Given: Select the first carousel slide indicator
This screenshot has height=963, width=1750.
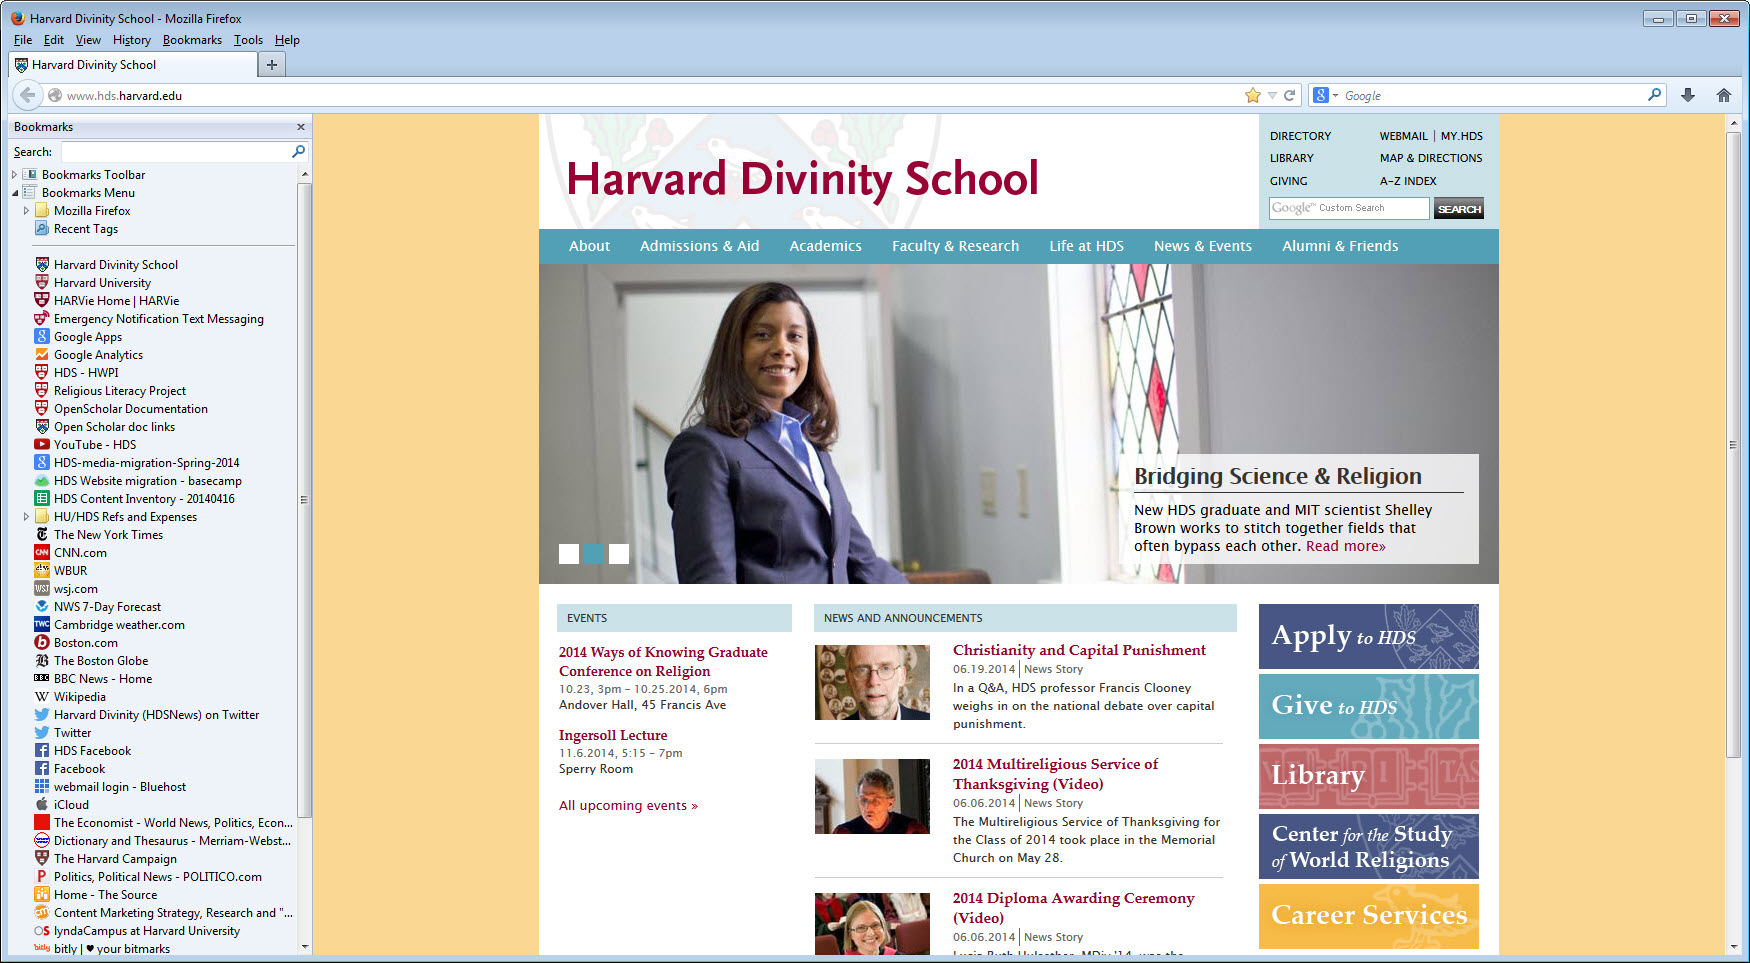Looking at the screenshot, I should (x=569, y=554).
